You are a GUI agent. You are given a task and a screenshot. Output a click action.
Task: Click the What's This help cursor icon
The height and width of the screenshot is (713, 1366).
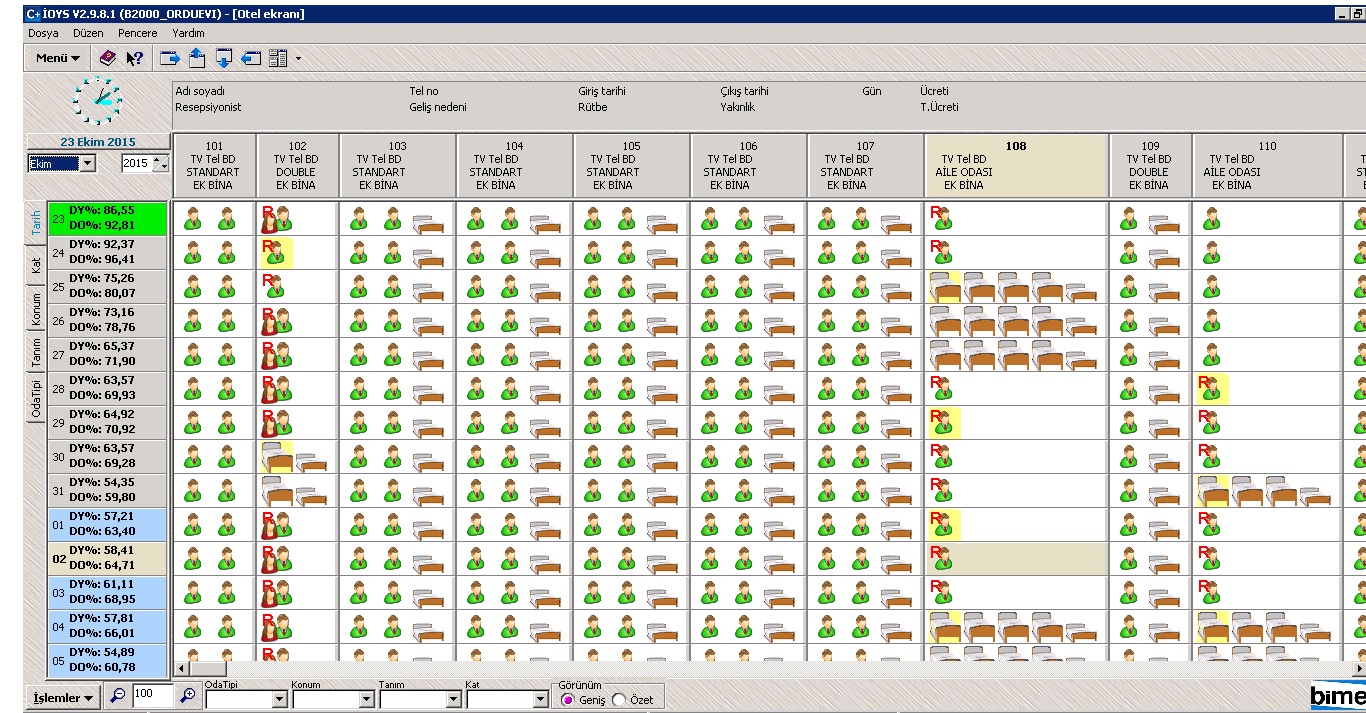pyautogui.click(x=135, y=58)
